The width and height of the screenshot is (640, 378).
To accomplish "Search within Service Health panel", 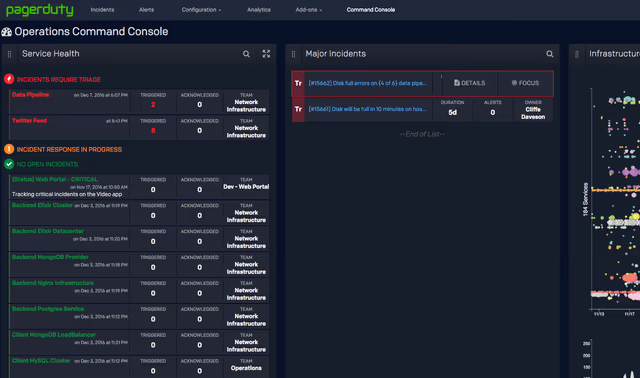I will pyautogui.click(x=246, y=54).
